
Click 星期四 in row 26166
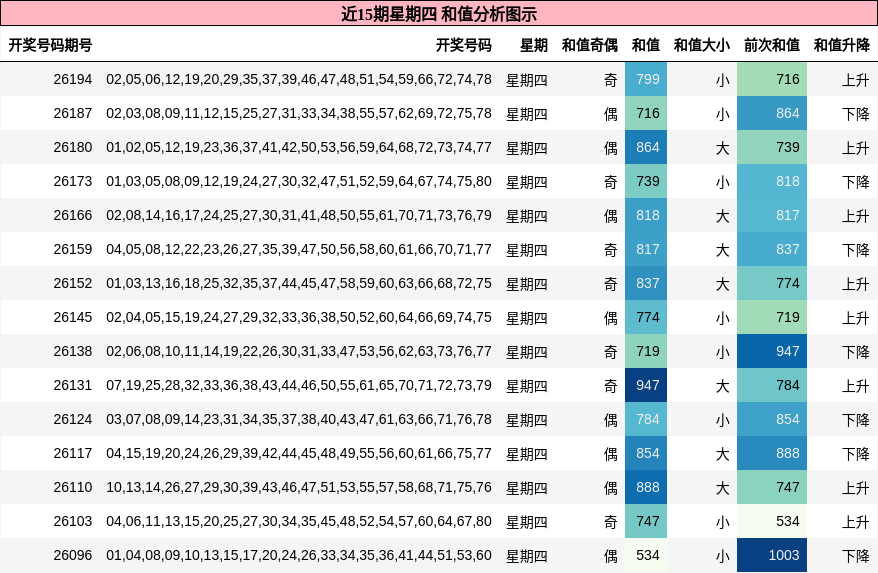(527, 216)
